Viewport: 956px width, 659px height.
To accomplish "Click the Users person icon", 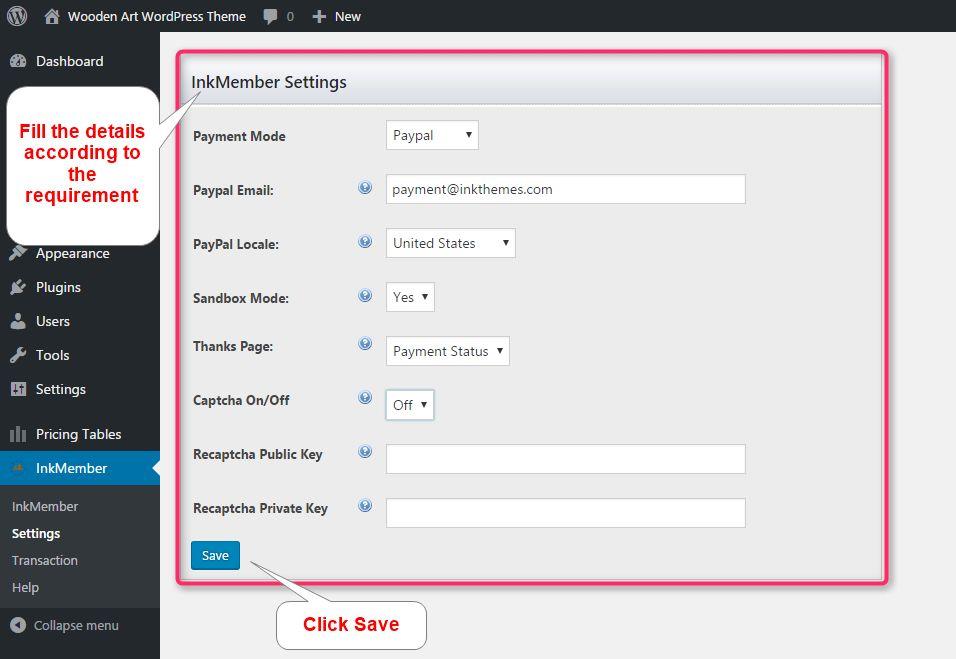I will pos(18,321).
